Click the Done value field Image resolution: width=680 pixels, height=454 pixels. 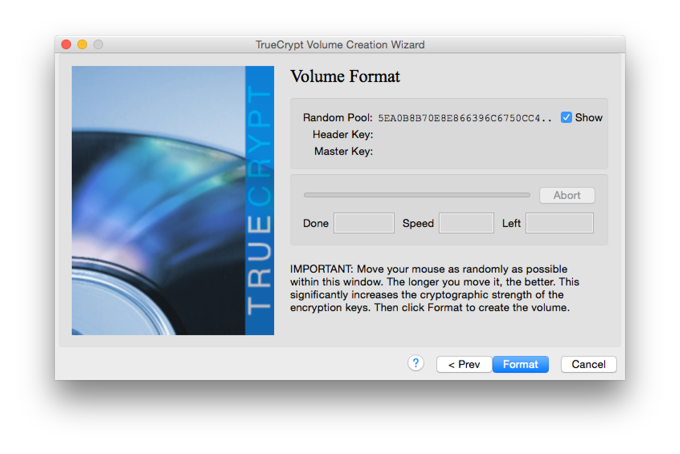click(364, 223)
